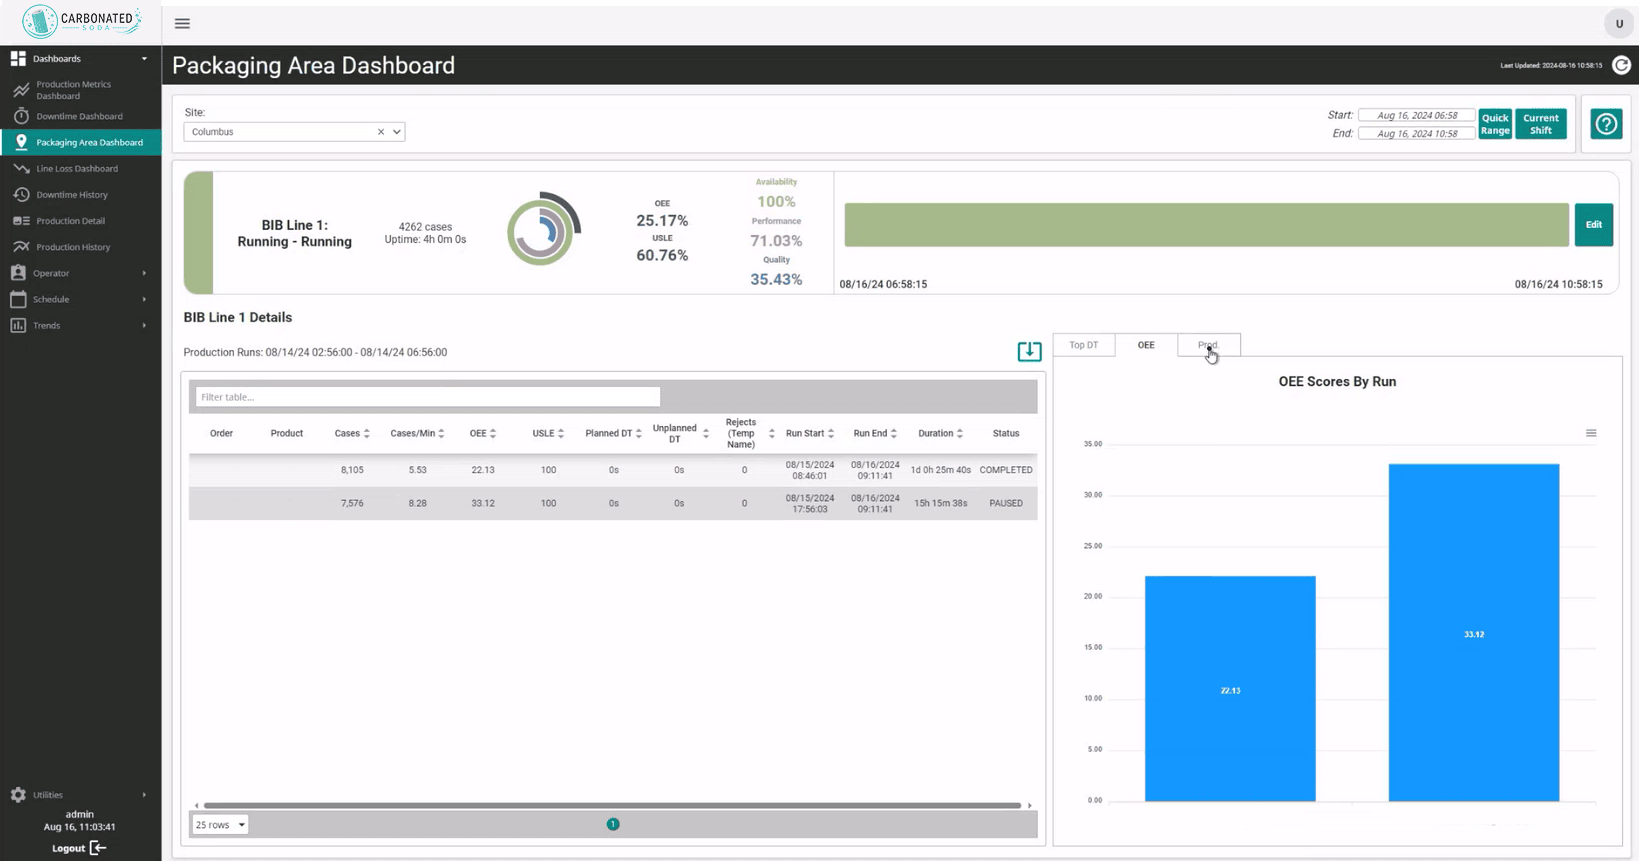The height and width of the screenshot is (861, 1639).
Task: Select the COMPLETED run row
Action: coord(613,470)
